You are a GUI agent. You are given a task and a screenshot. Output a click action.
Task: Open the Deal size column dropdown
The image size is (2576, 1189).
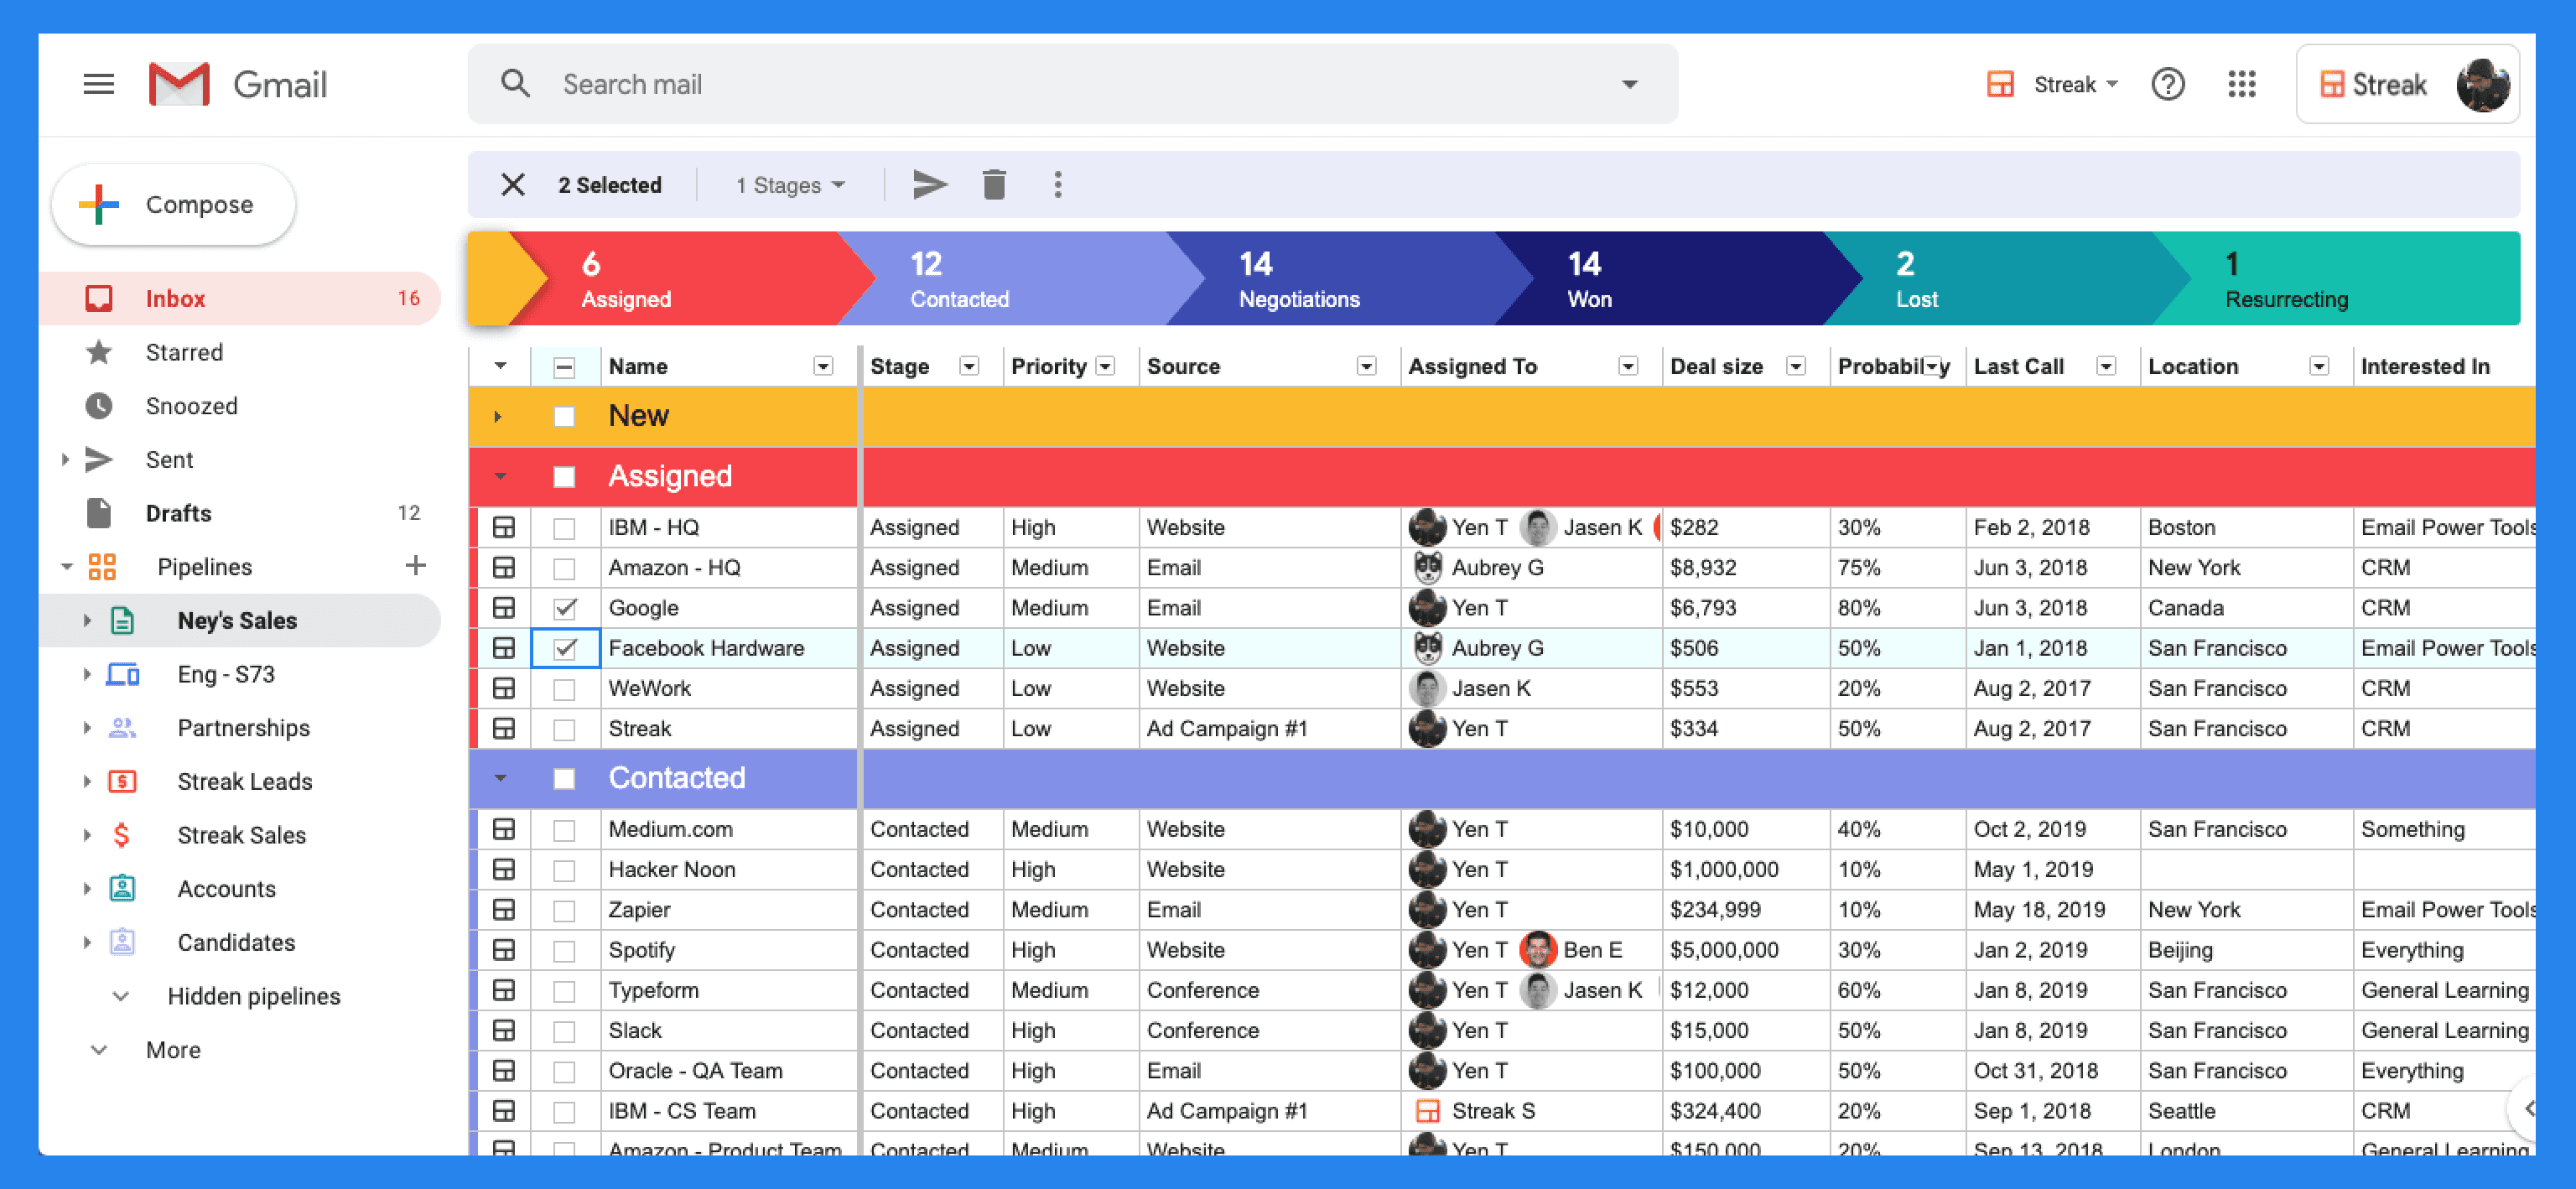(x=1796, y=366)
